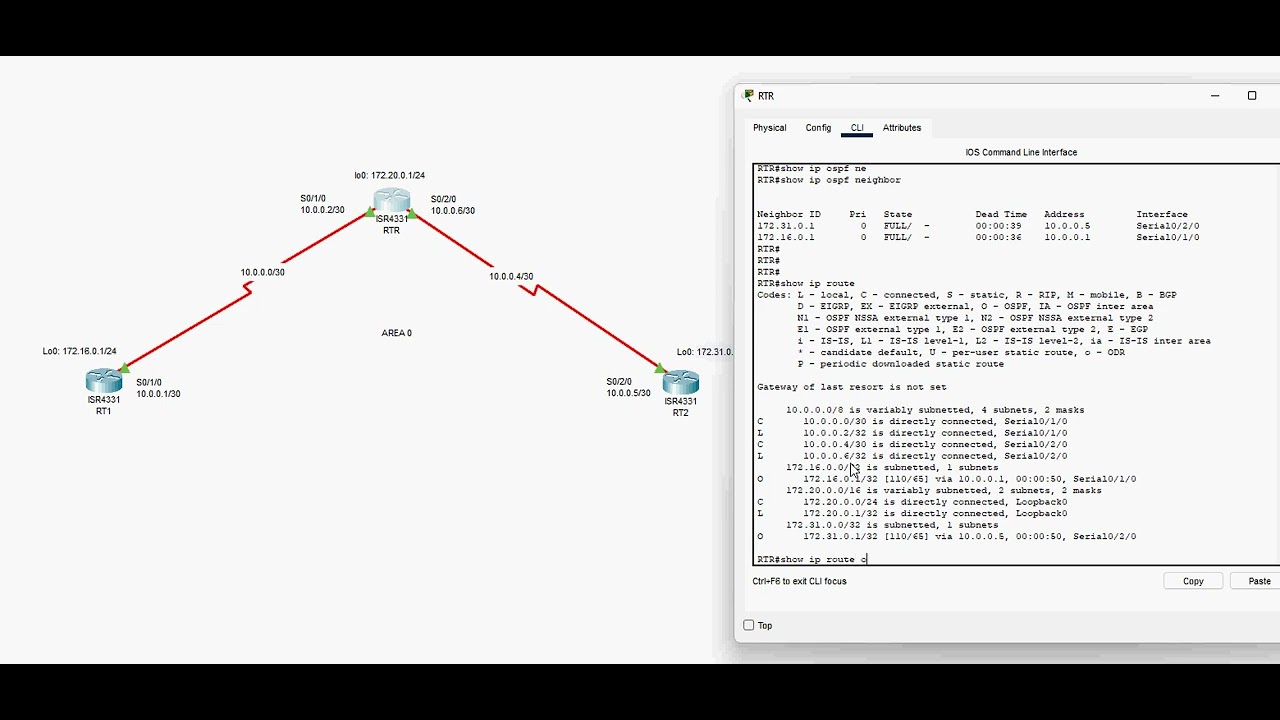Click RT1's S0/1/0 10.0.0.1/30 label

[x=159, y=388]
